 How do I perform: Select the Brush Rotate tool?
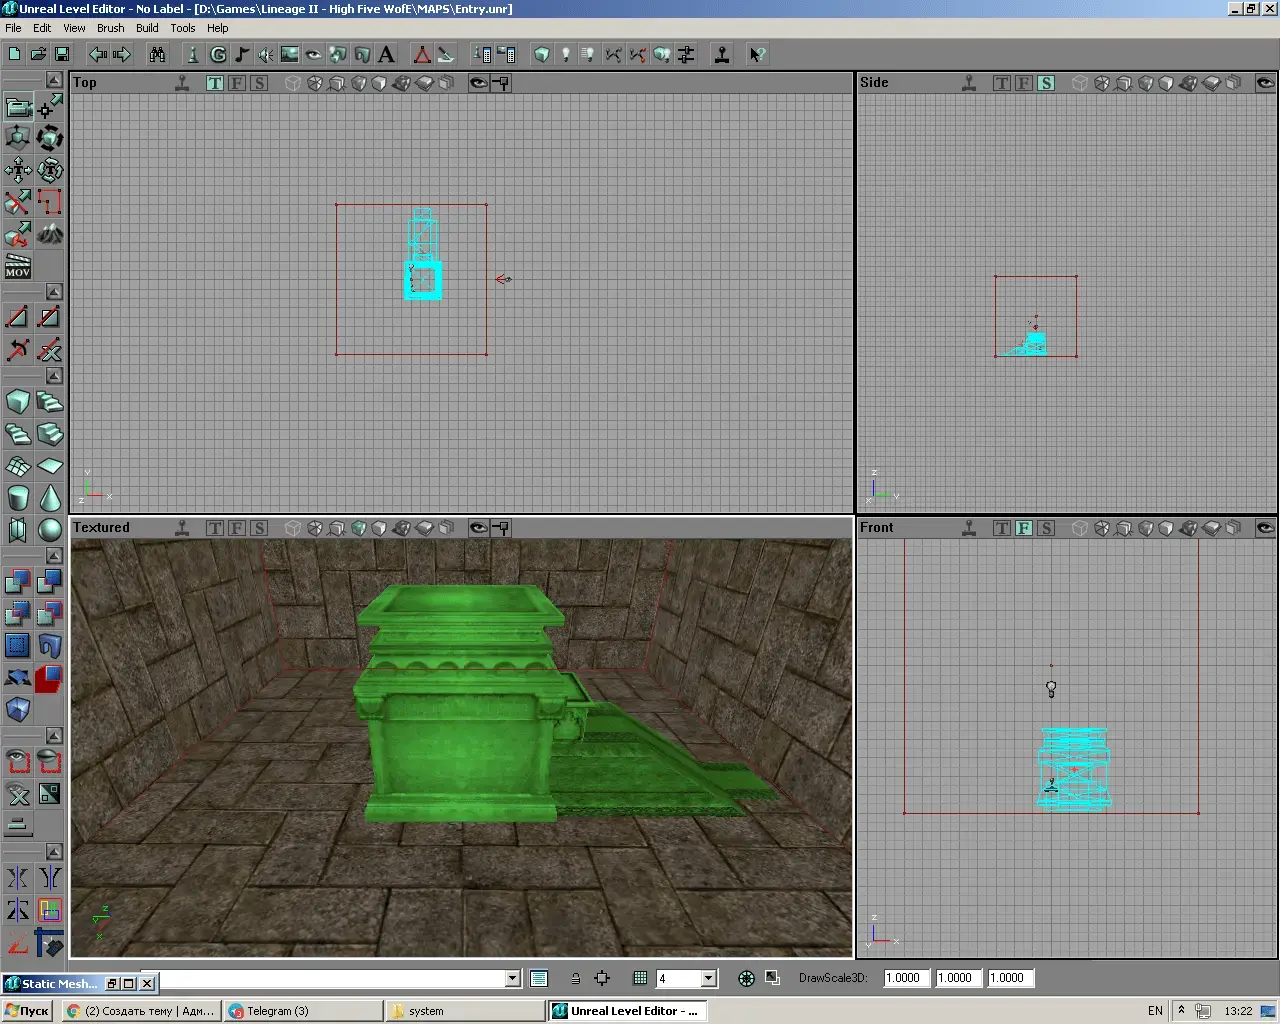(50, 138)
